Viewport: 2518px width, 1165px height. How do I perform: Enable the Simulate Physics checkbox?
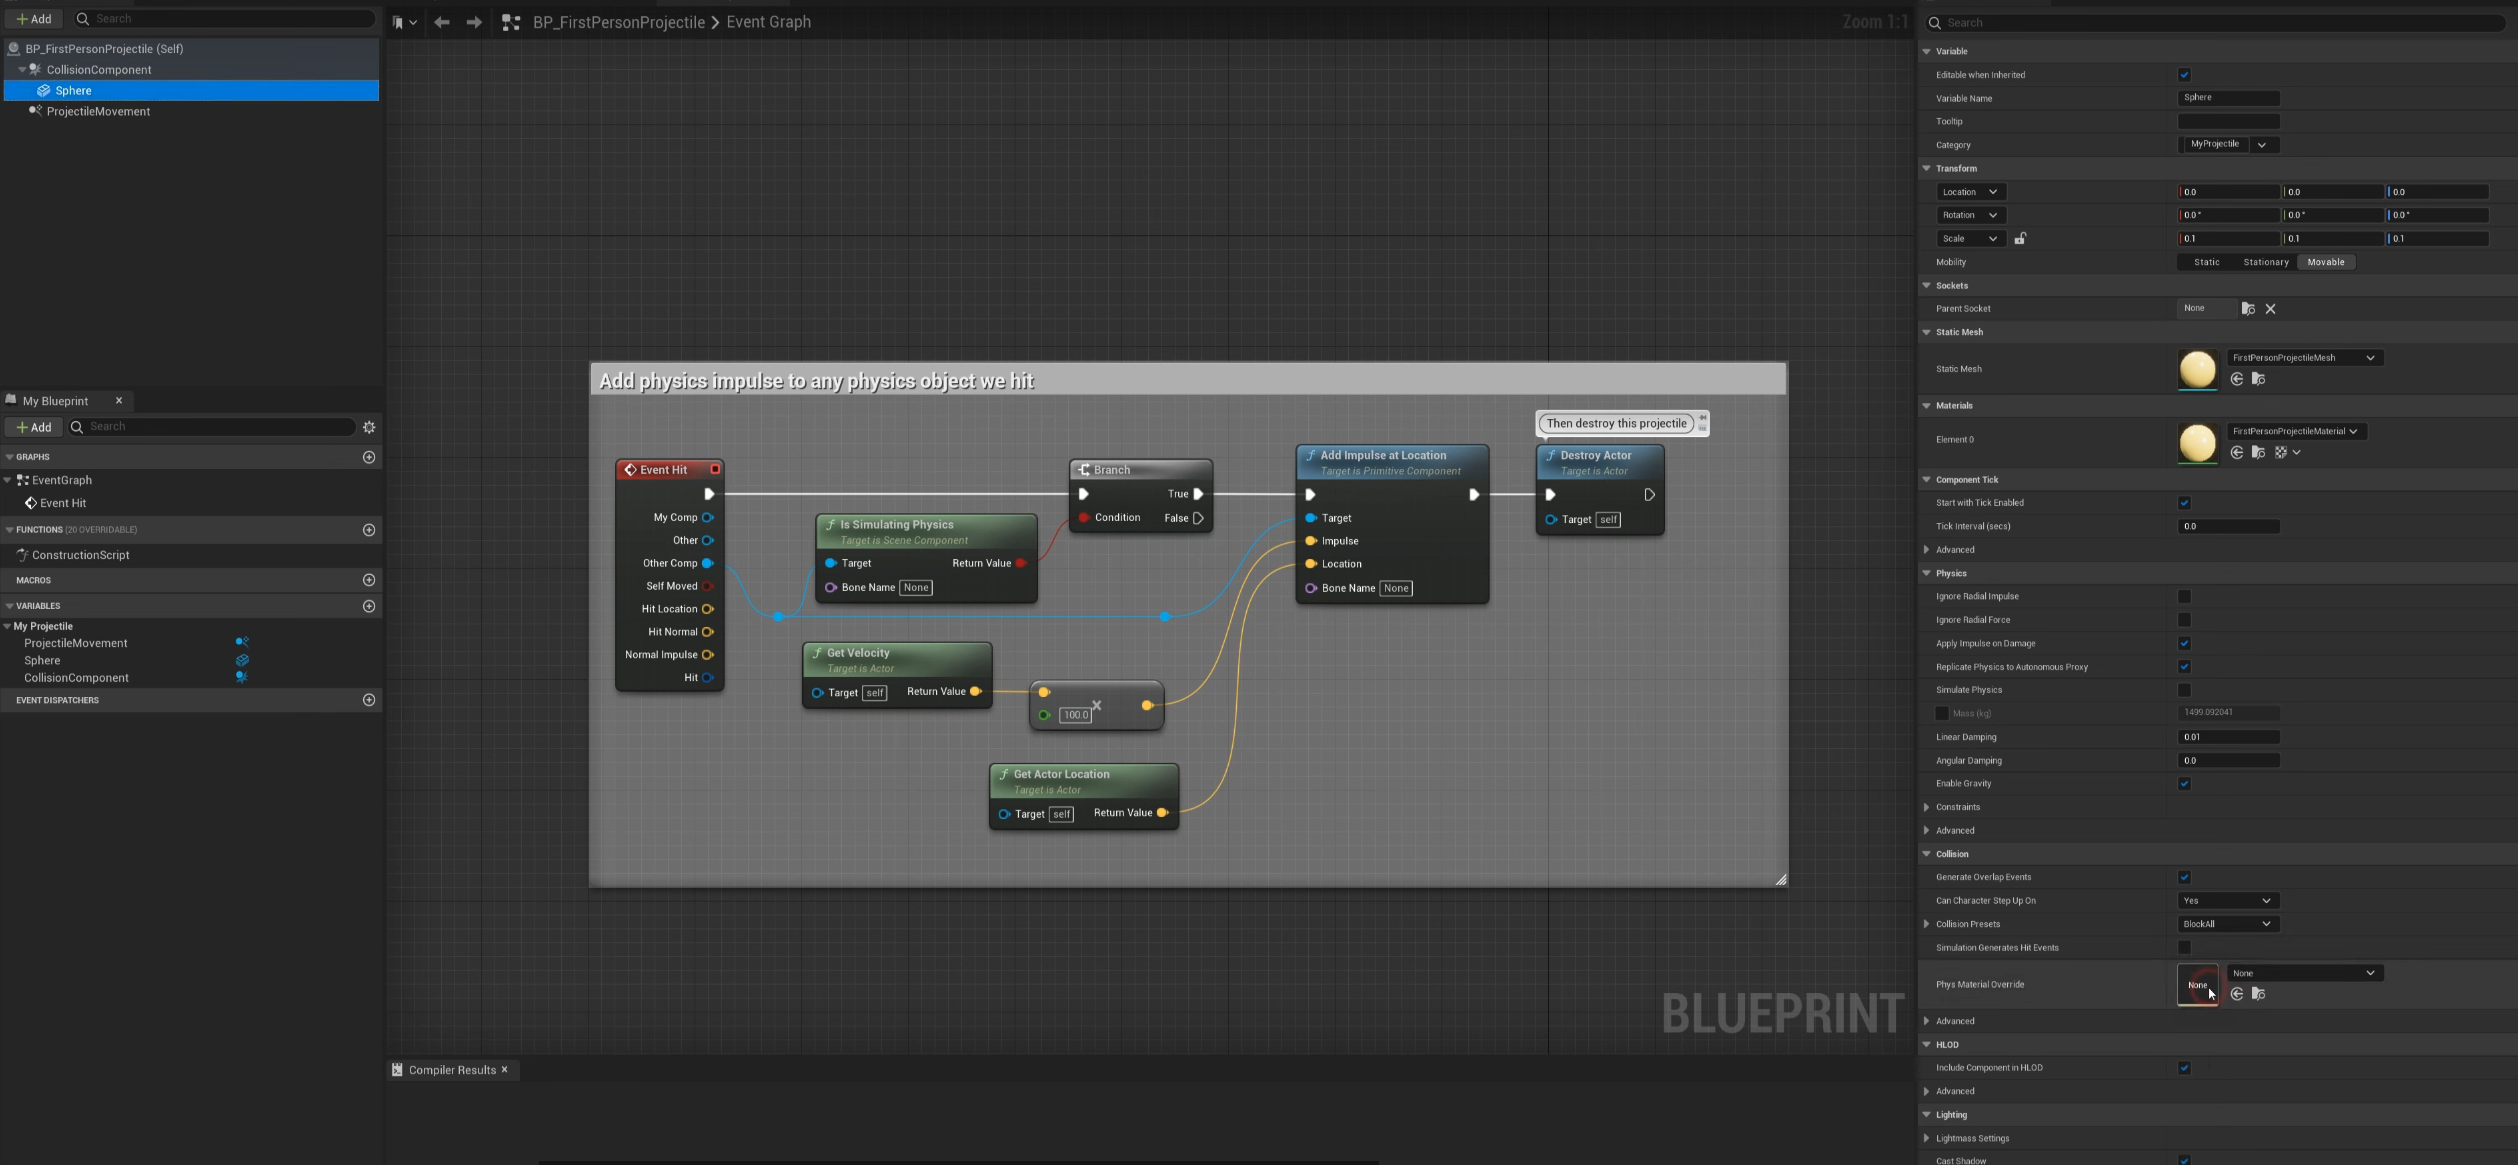point(2184,690)
